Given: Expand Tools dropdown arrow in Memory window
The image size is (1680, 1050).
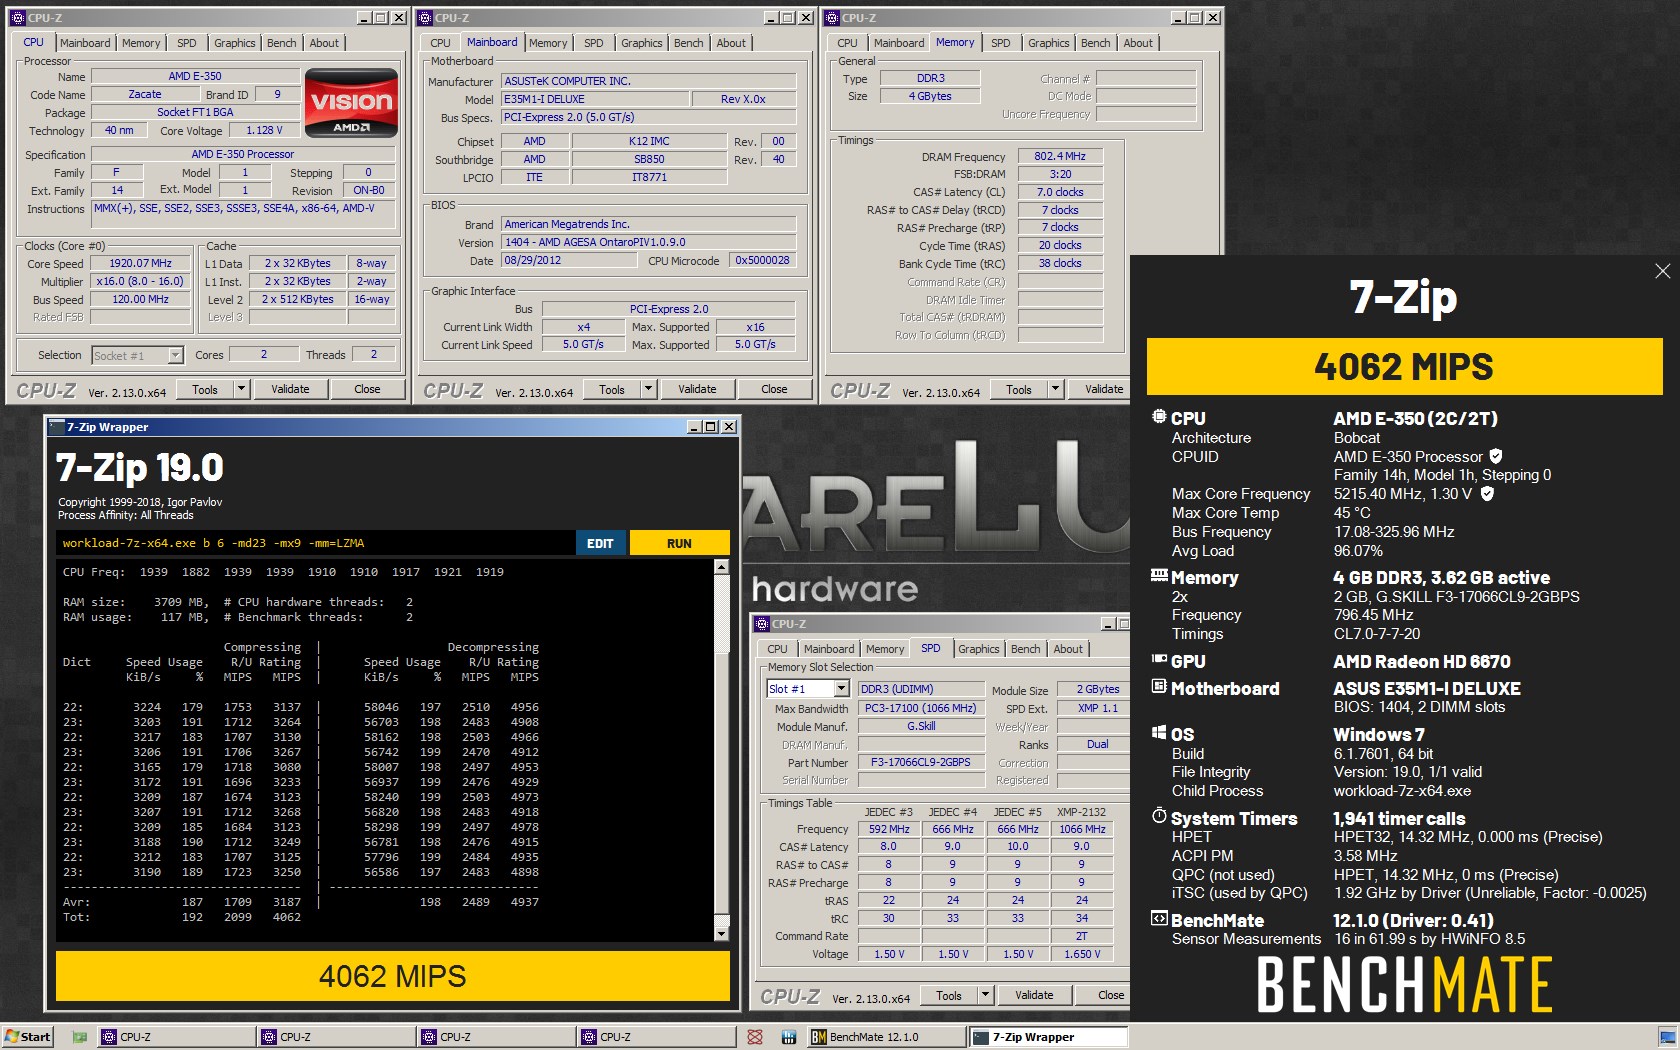Looking at the screenshot, I should coord(1055,389).
